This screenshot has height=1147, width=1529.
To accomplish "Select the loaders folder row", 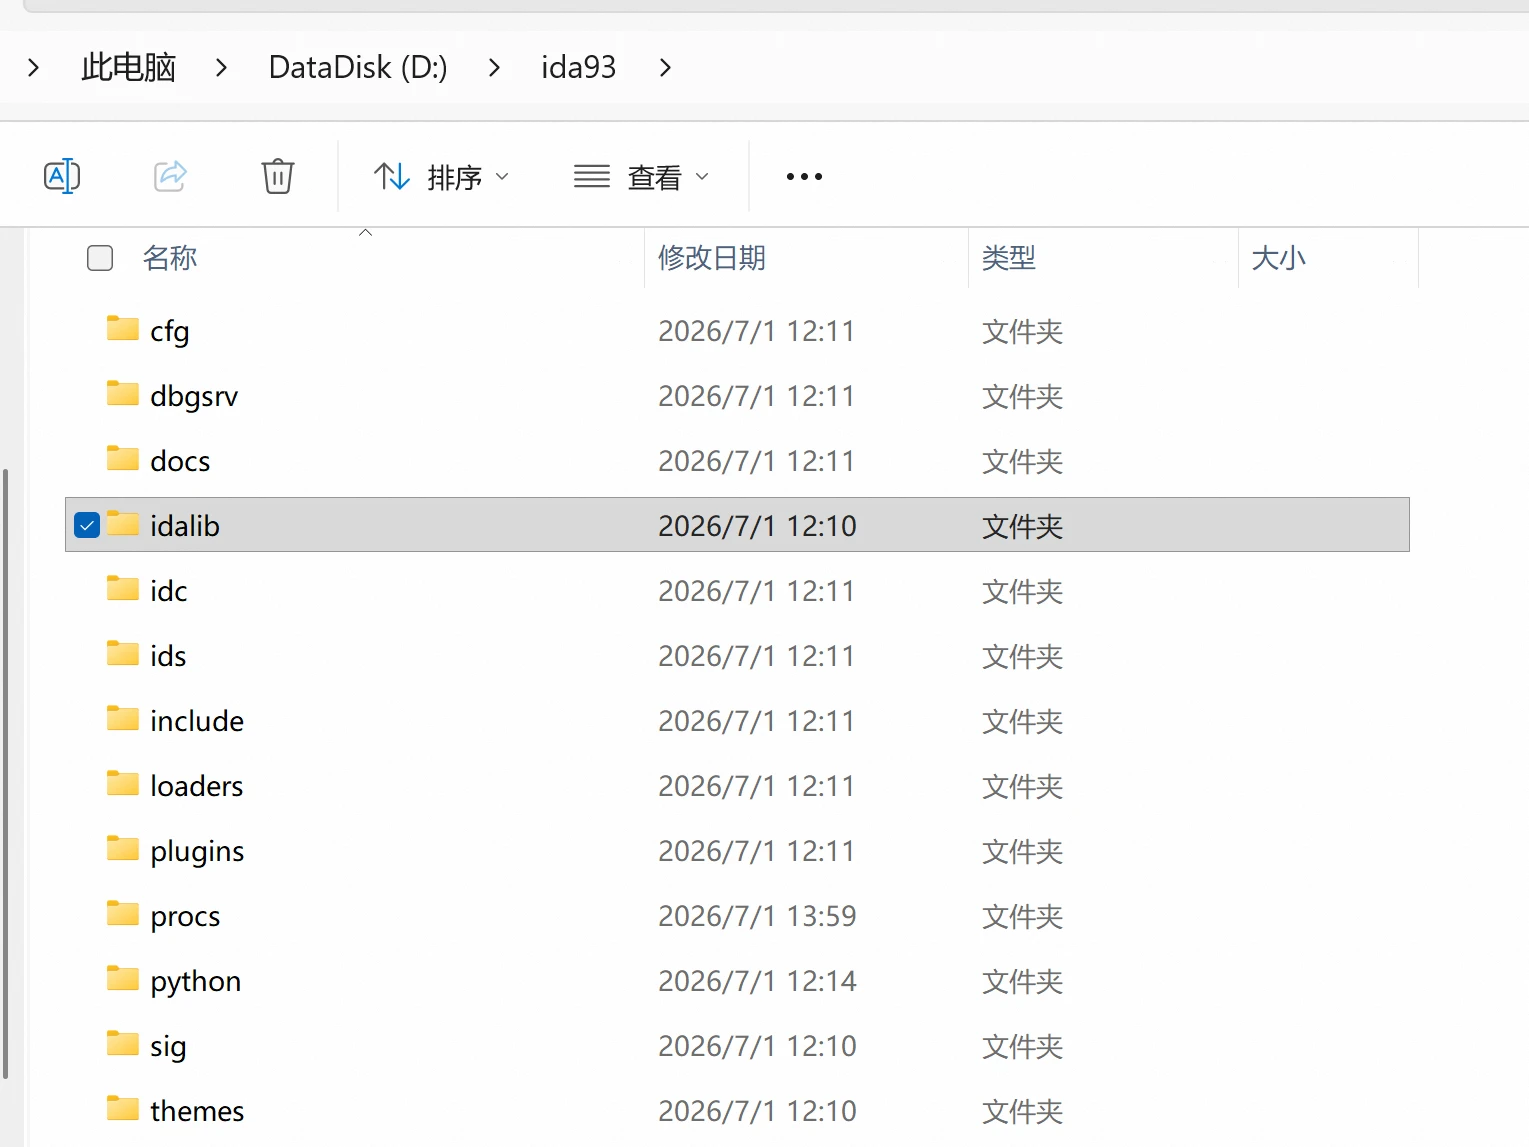I will (x=737, y=786).
